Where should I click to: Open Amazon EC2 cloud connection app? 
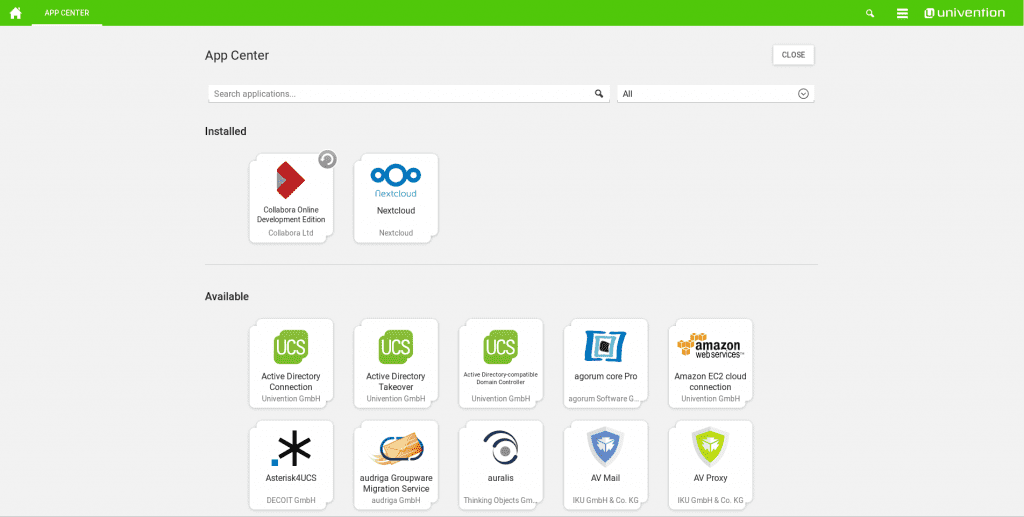[711, 364]
